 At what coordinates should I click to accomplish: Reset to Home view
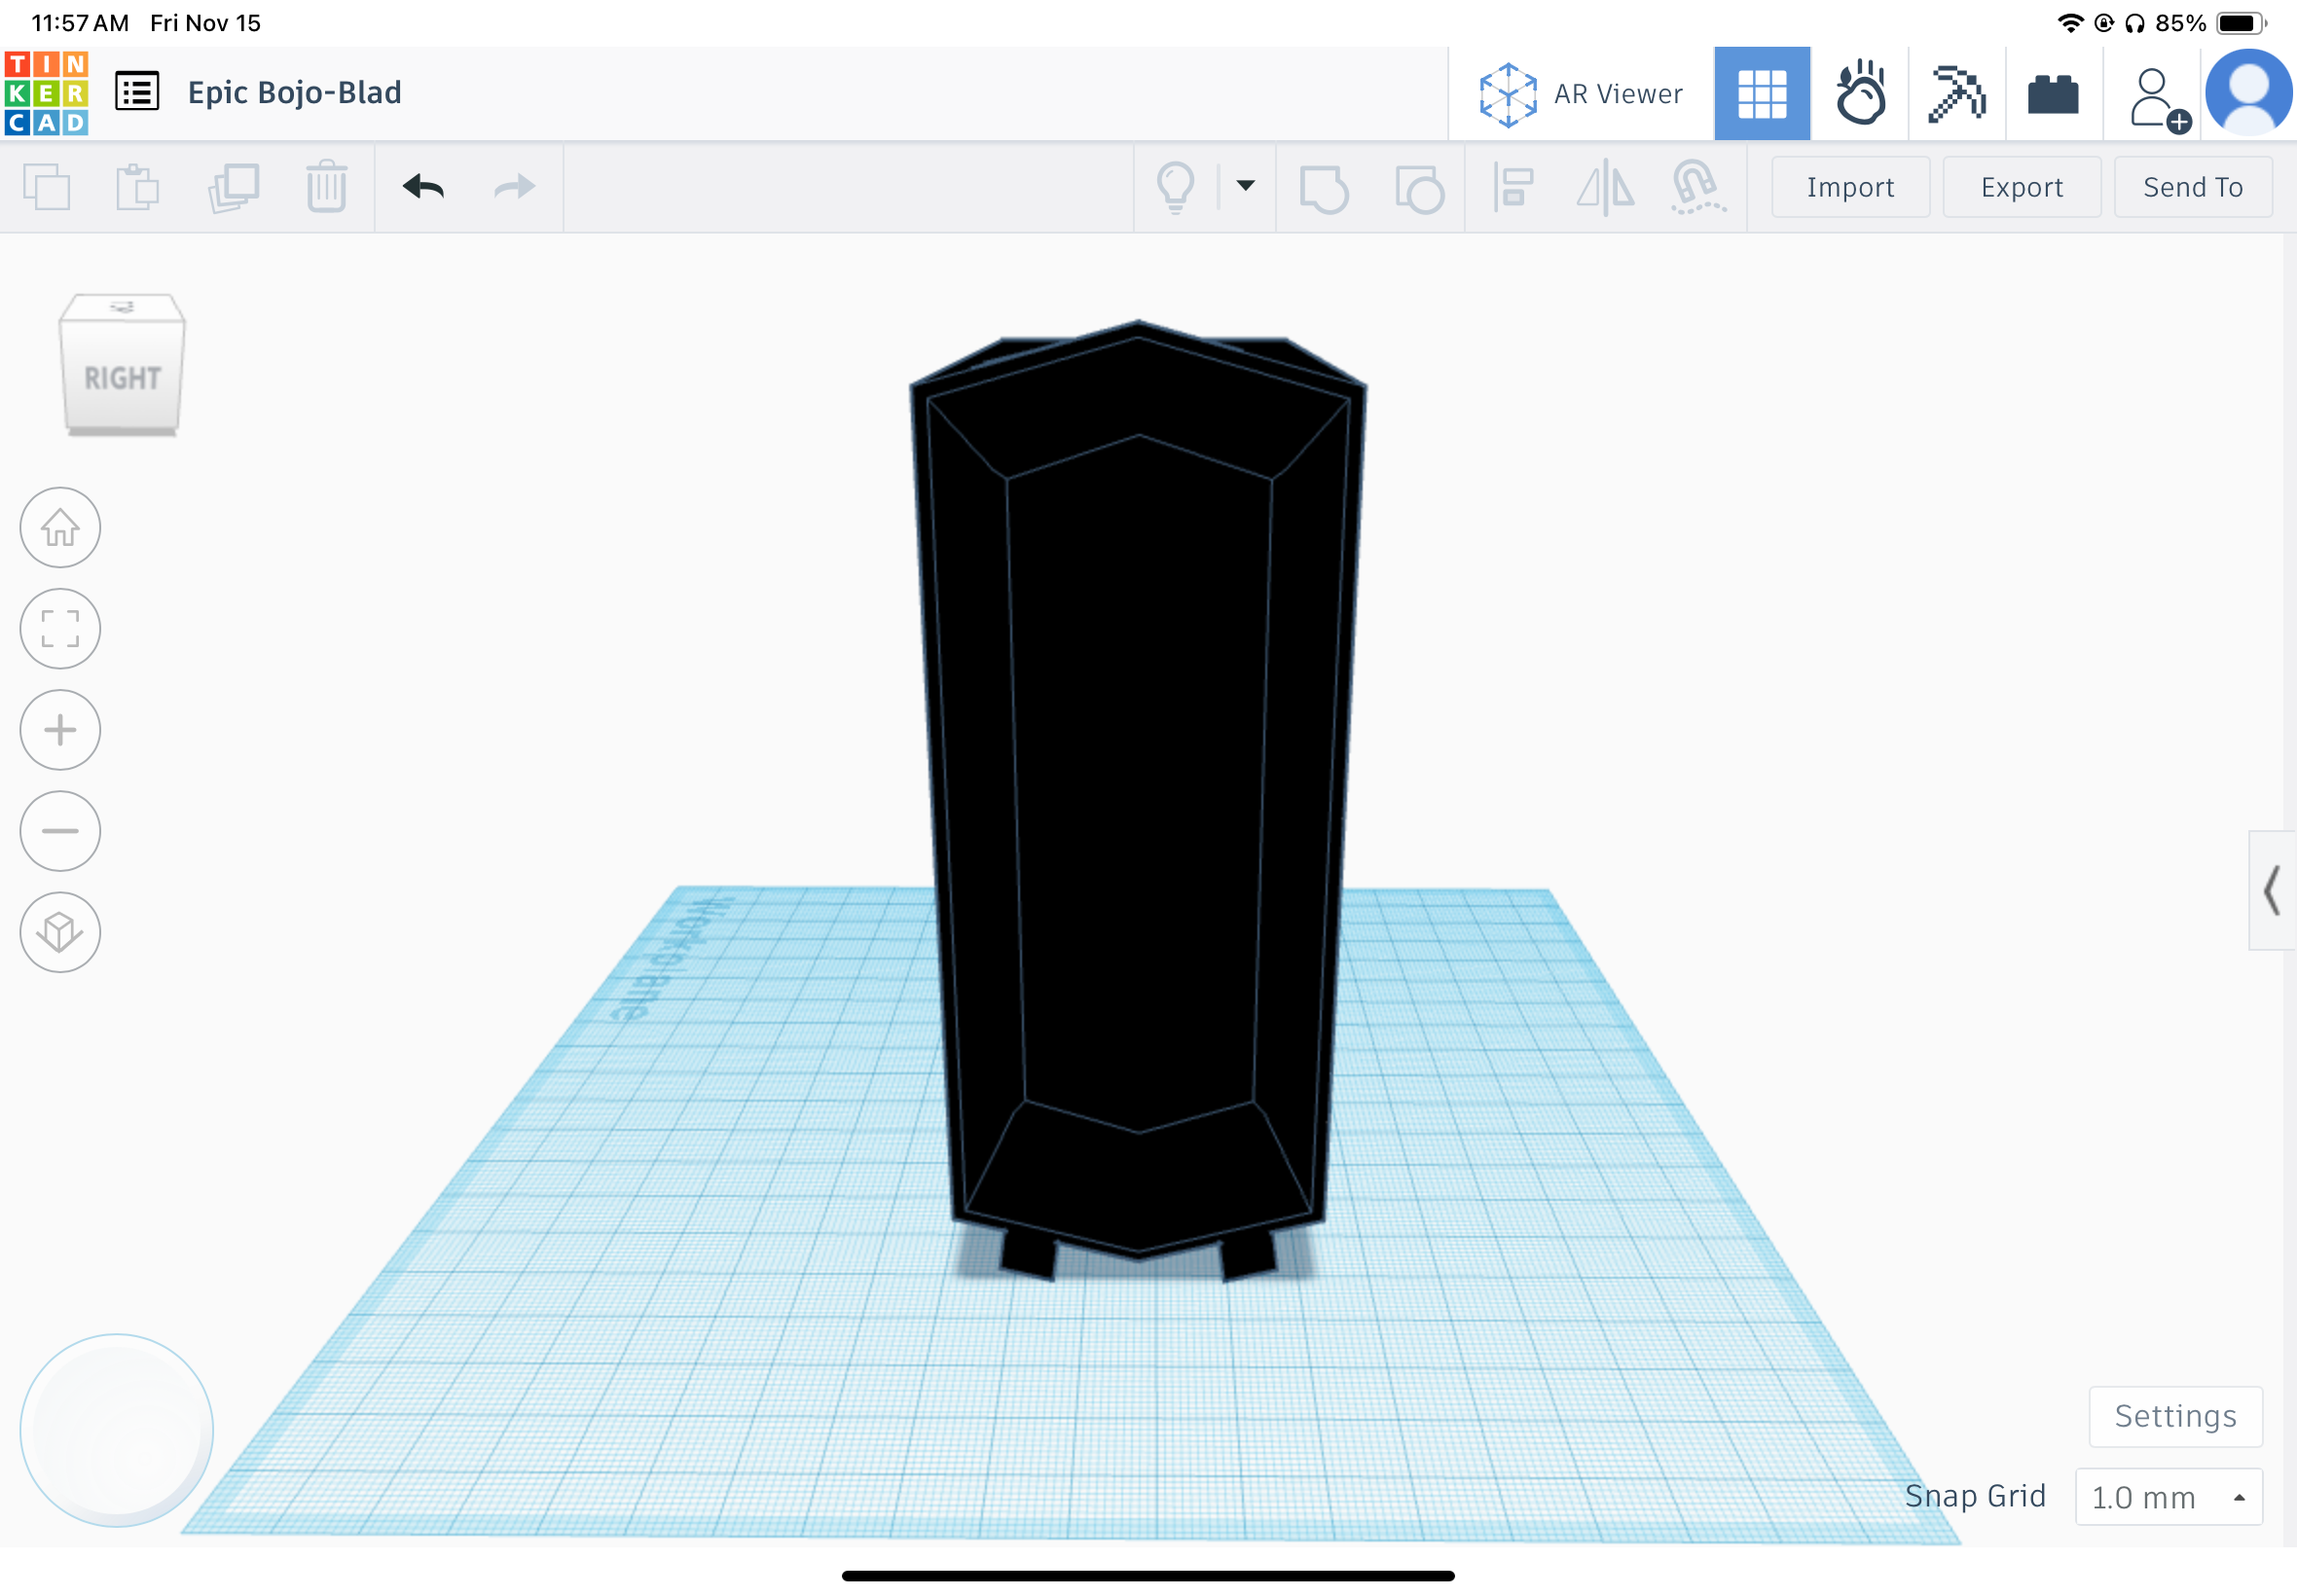[x=60, y=527]
